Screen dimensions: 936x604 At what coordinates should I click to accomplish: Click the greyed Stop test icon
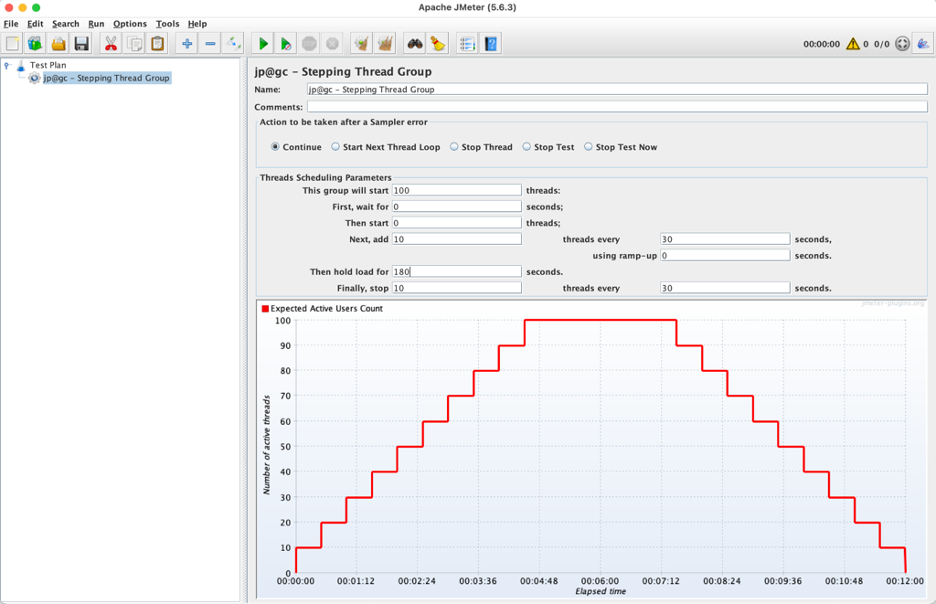coord(309,44)
